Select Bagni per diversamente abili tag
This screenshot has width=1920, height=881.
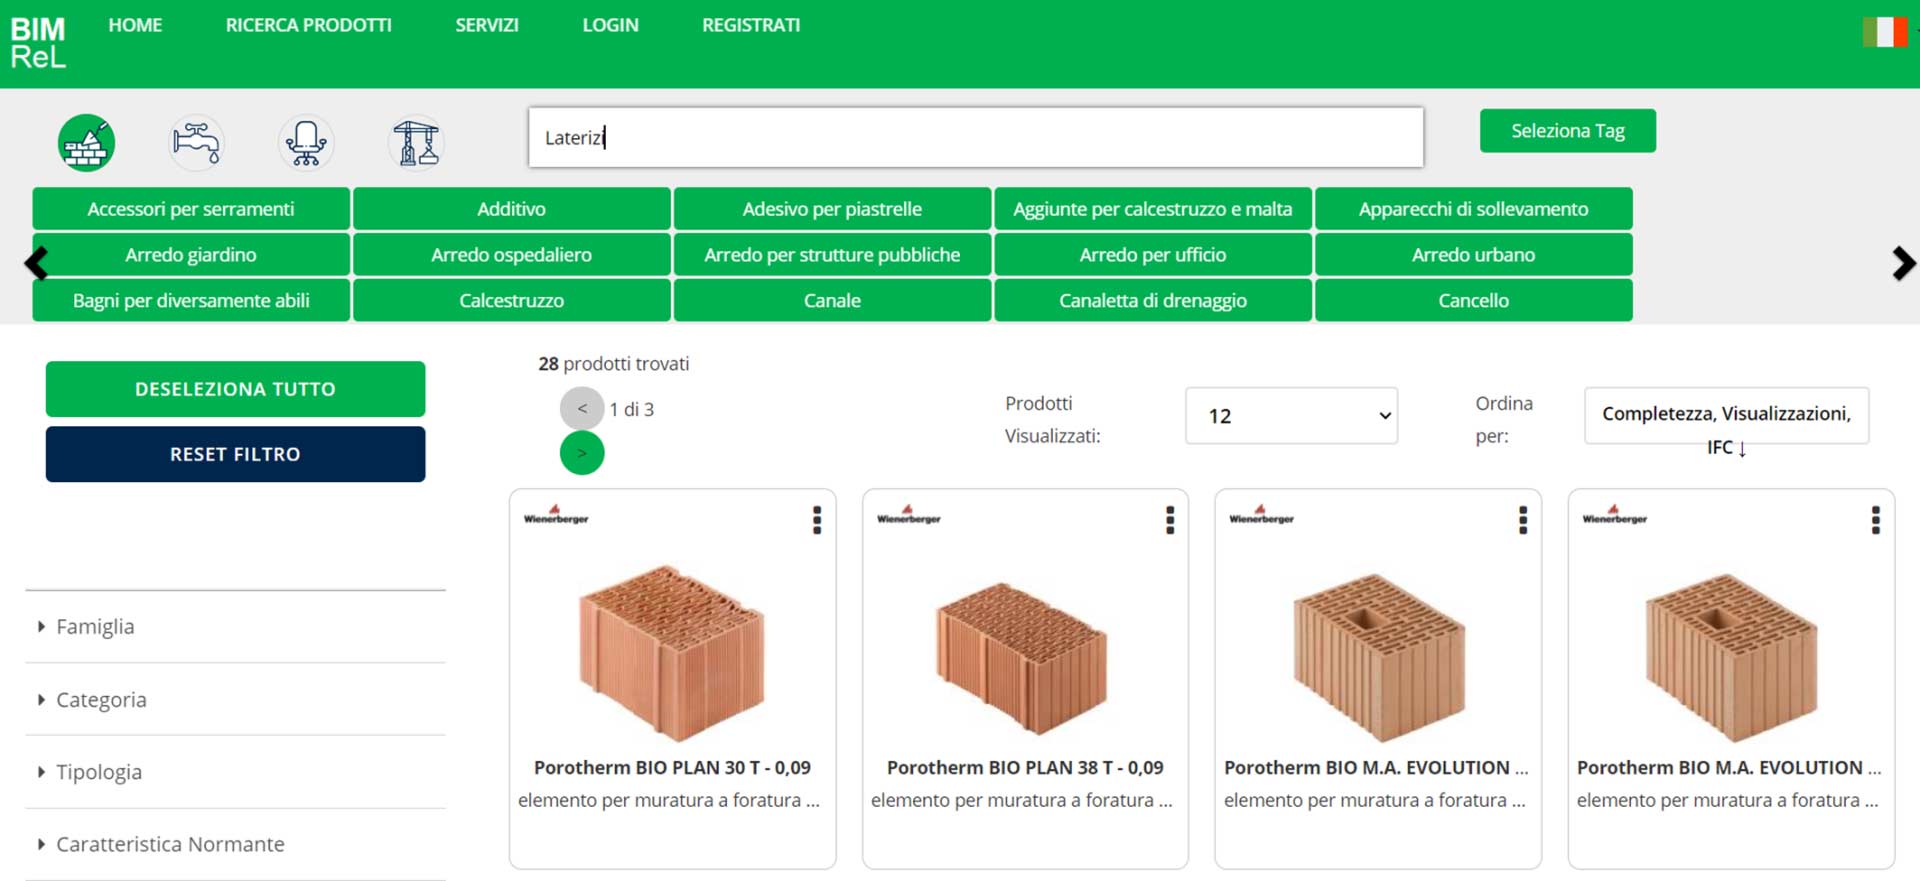click(x=191, y=300)
